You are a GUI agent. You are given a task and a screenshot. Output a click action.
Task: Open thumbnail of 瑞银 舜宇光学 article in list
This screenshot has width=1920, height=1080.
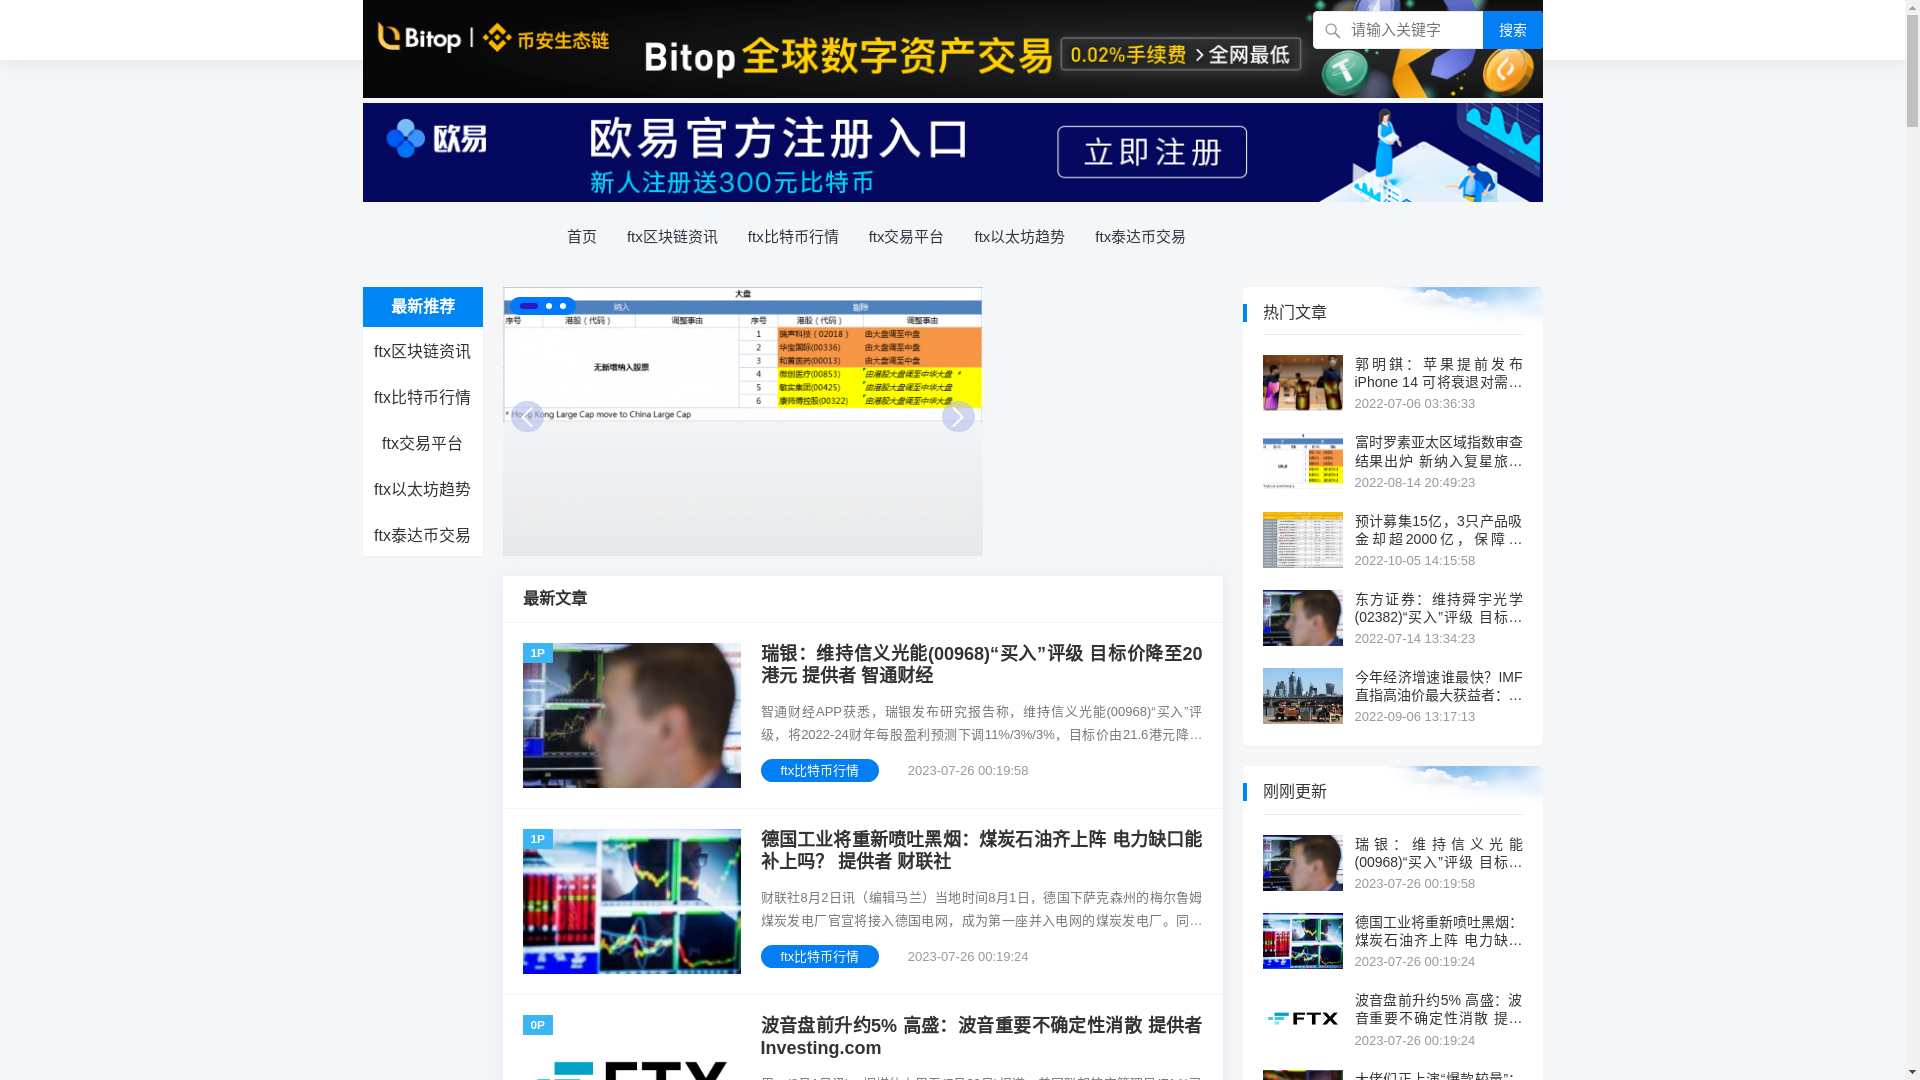(632, 715)
